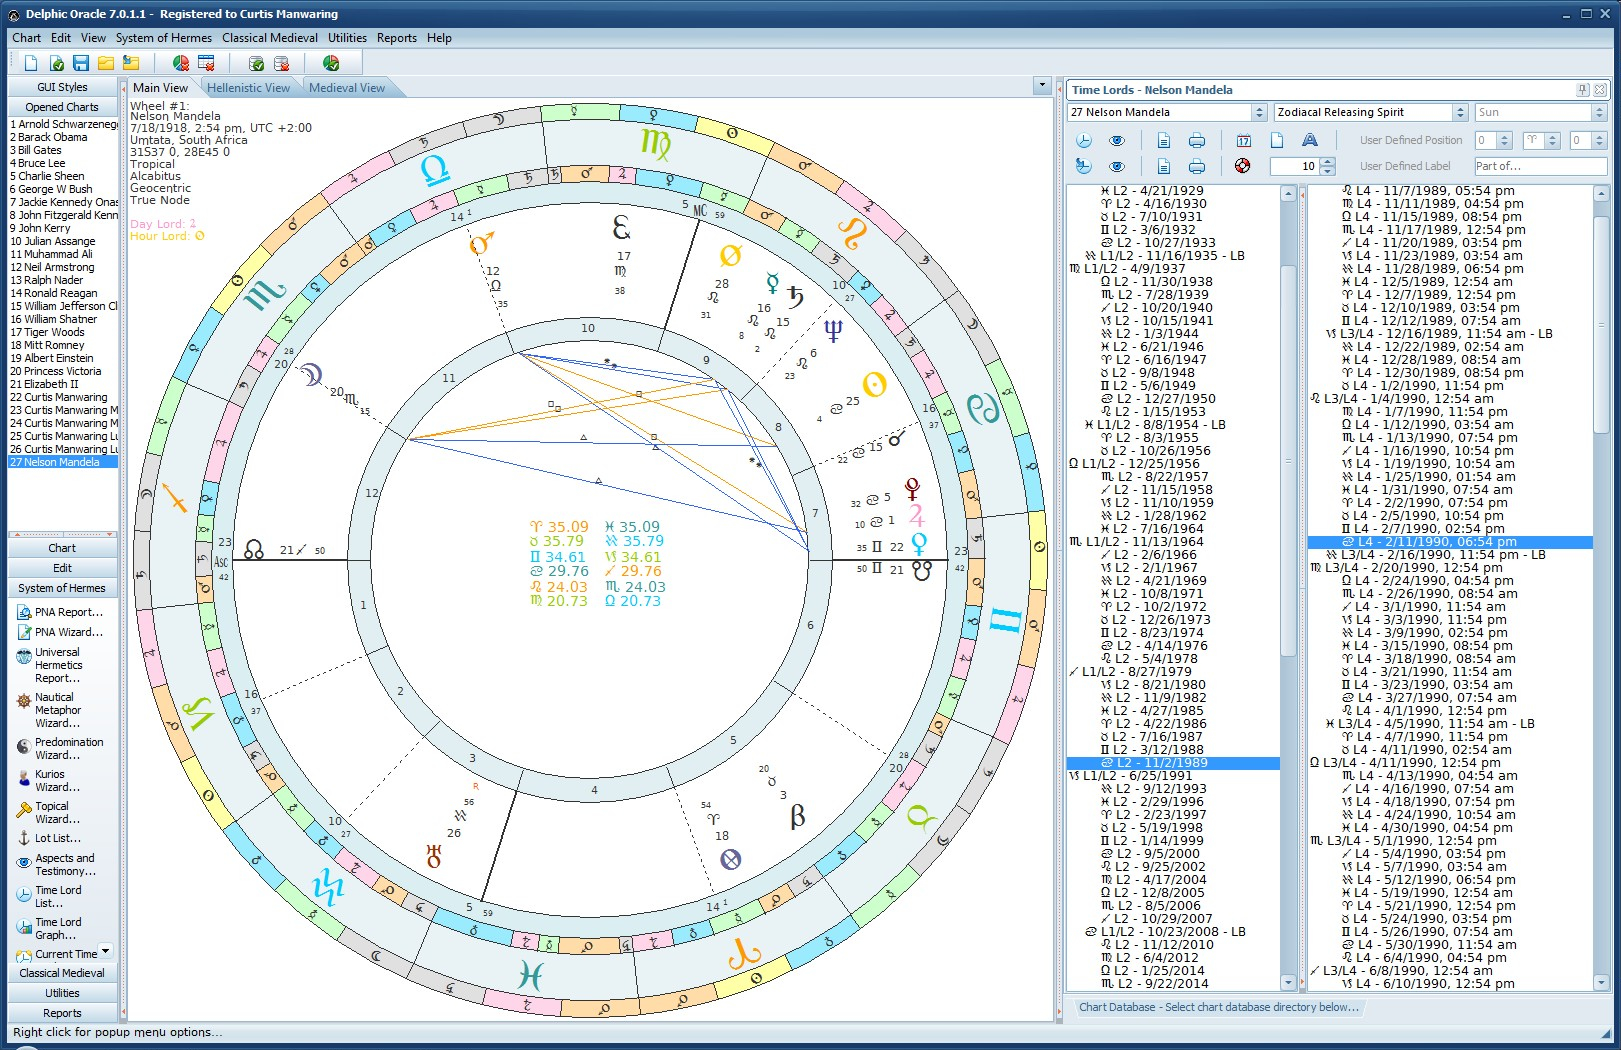The height and width of the screenshot is (1050, 1621).
Task: Launch the PNA Wizard
Action: click(61, 632)
